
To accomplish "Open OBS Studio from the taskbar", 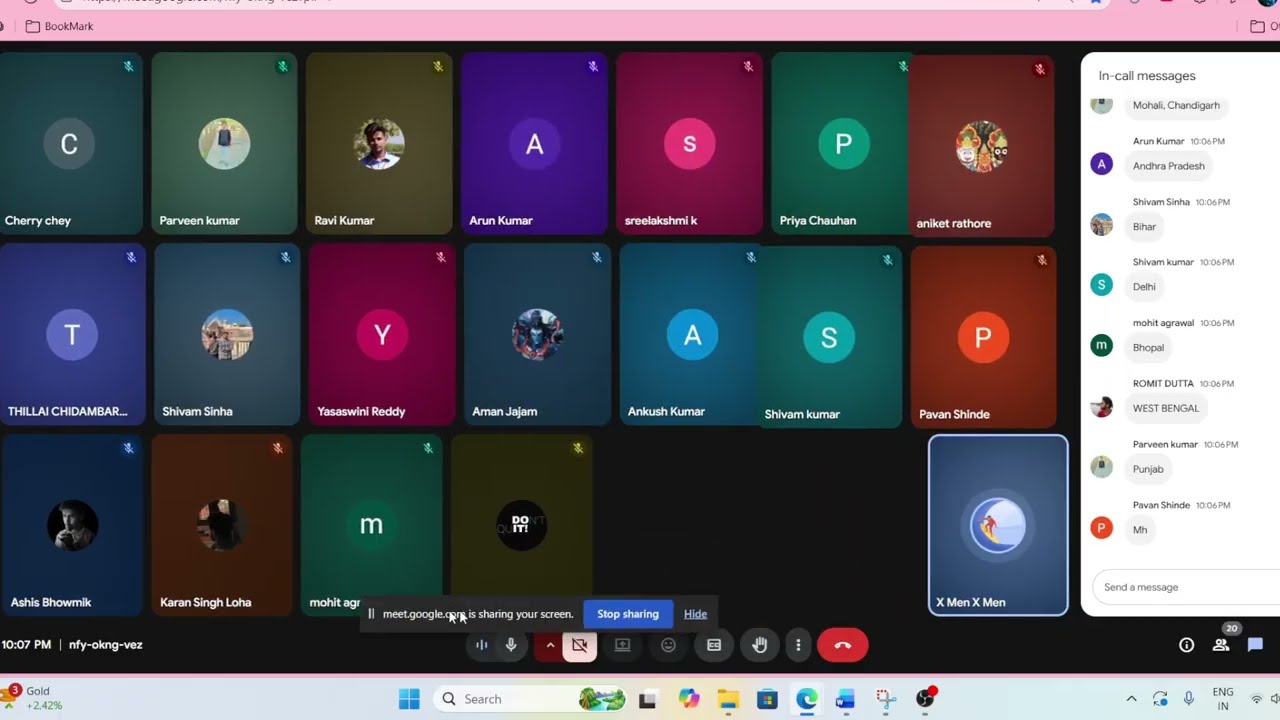I will [925, 699].
